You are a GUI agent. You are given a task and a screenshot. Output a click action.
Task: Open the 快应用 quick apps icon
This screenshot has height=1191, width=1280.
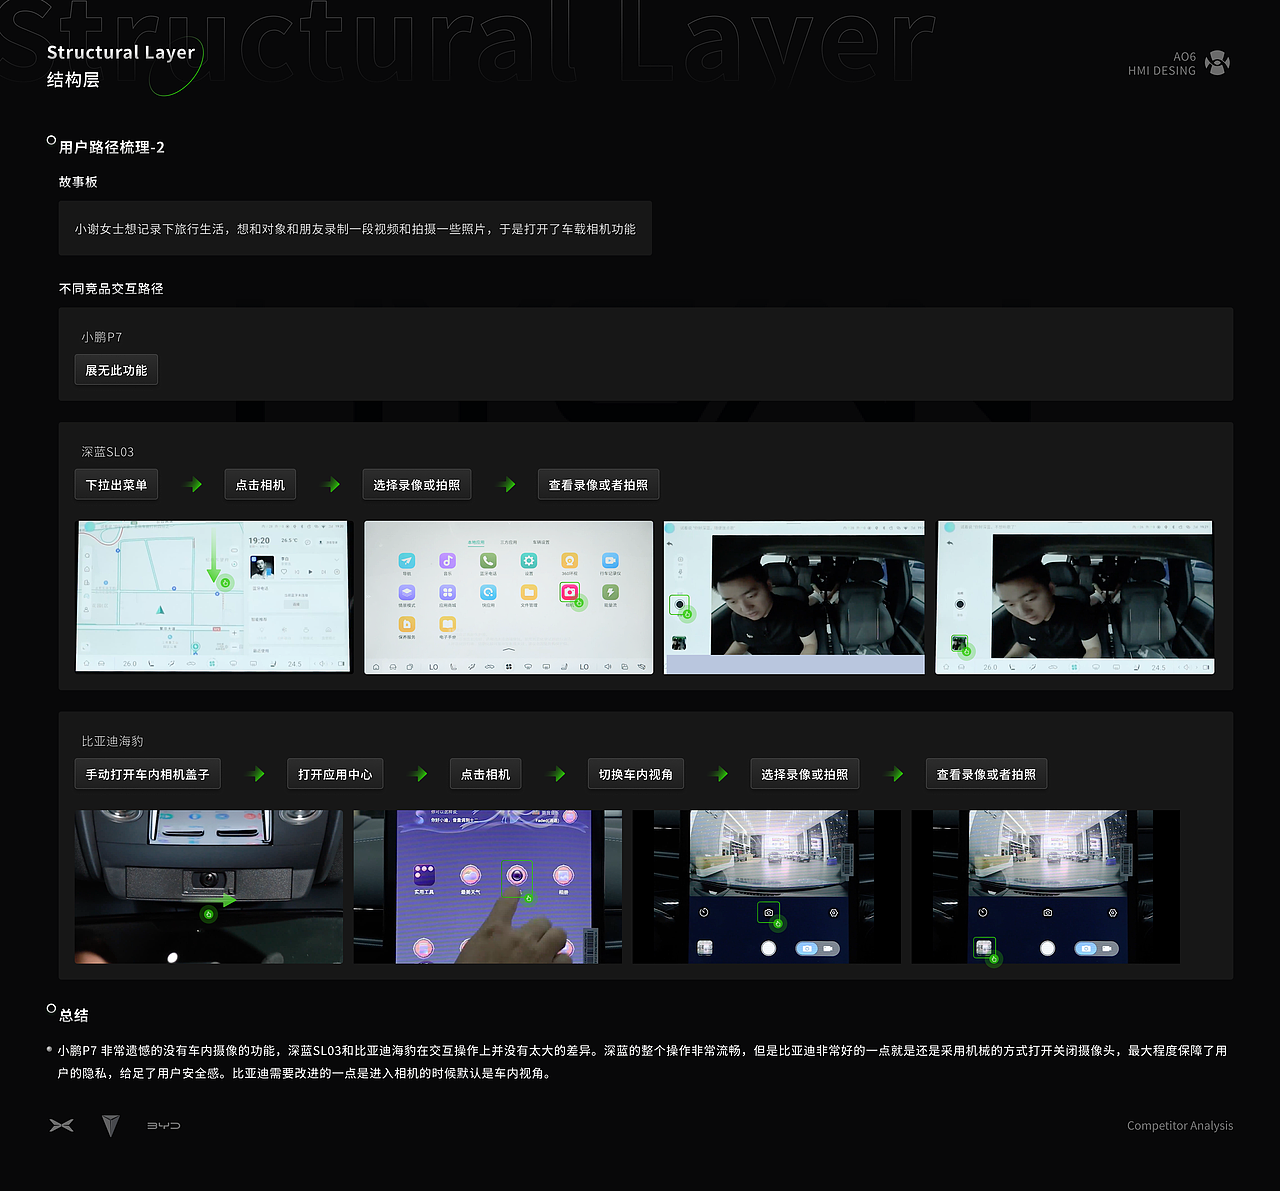(488, 592)
